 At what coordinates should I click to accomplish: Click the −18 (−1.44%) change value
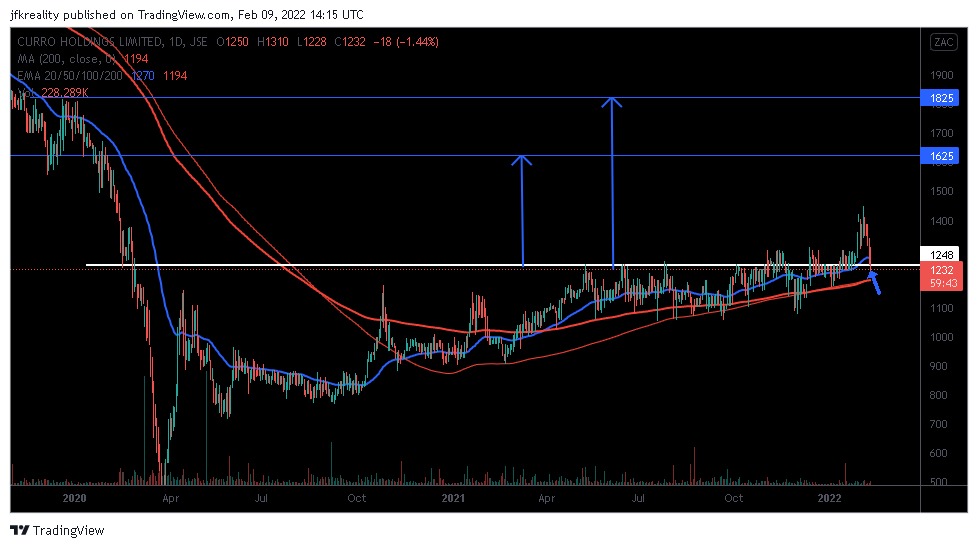(406, 42)
